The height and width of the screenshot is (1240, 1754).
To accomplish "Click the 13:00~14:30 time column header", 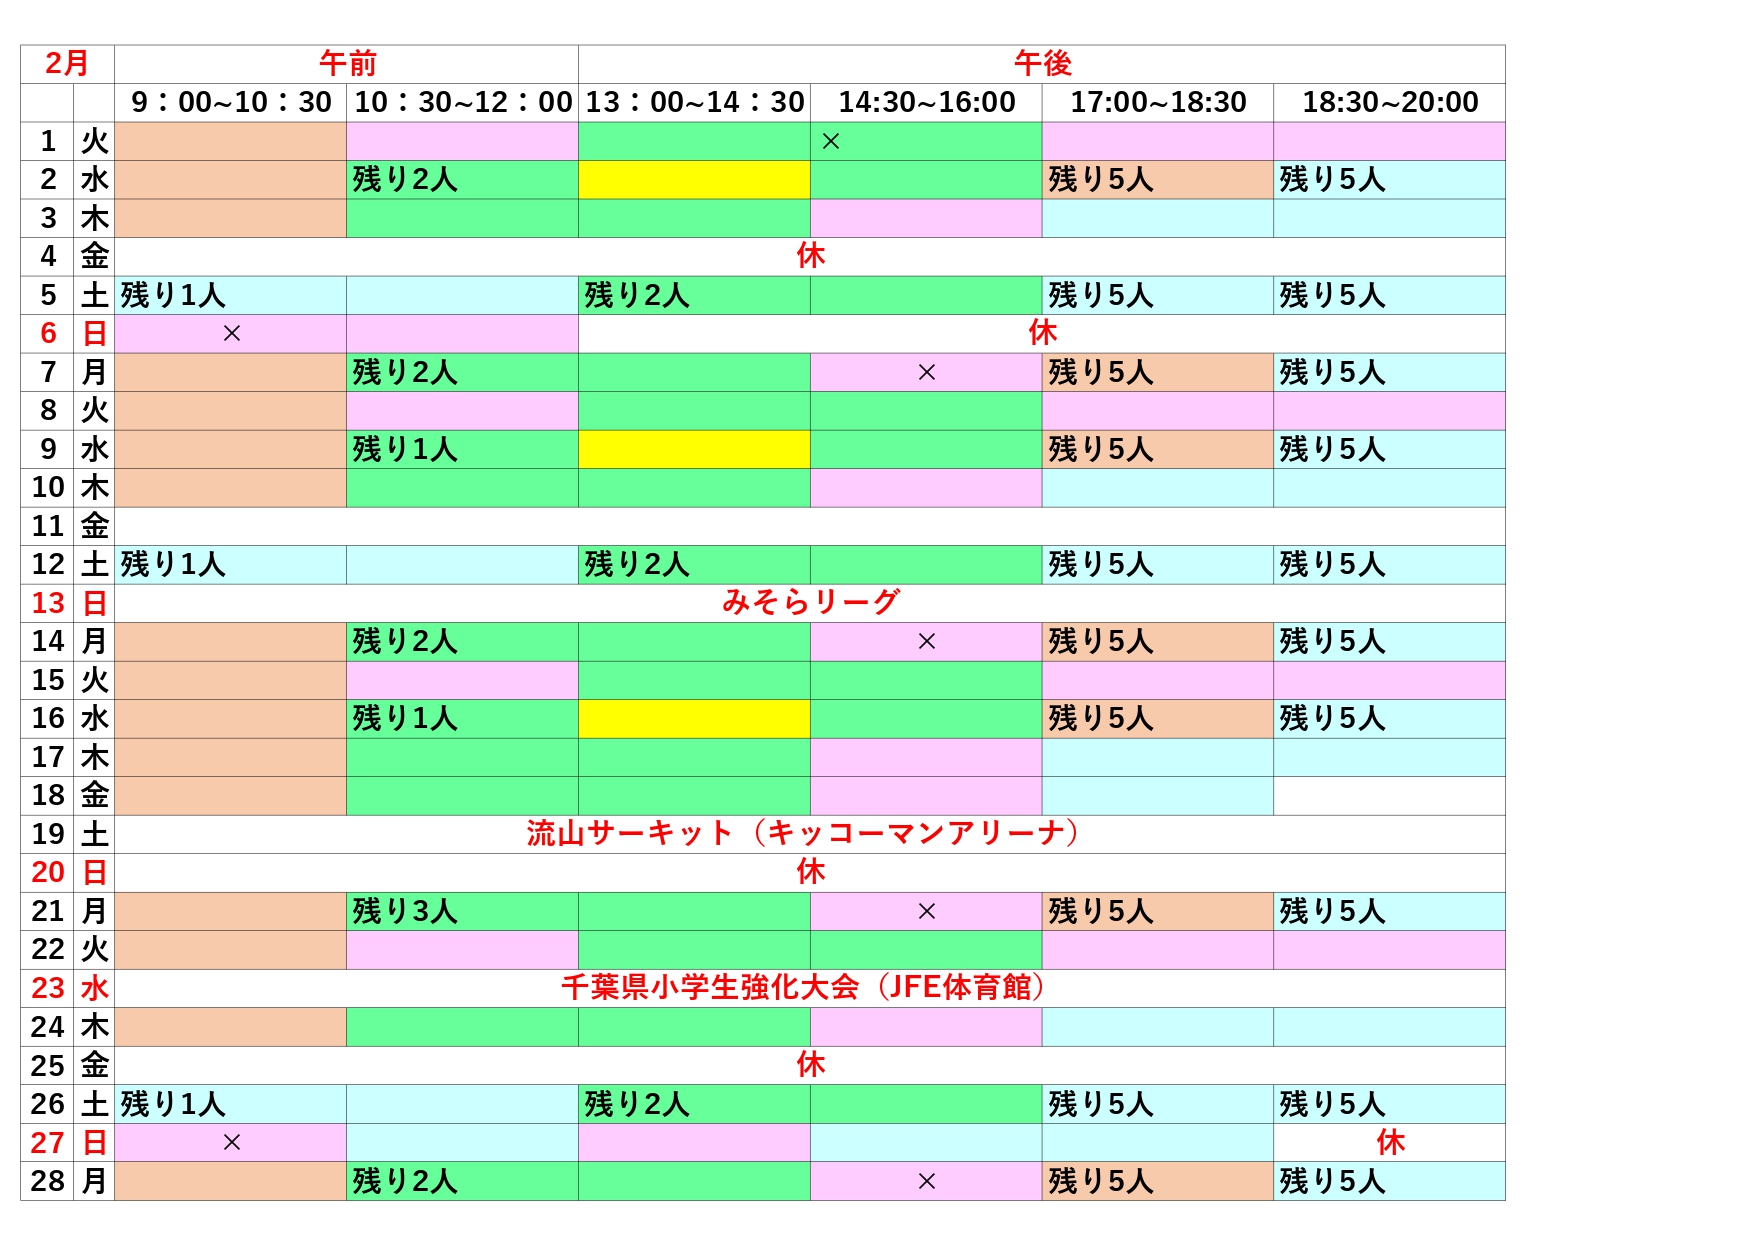I will [x=695, y=102].
